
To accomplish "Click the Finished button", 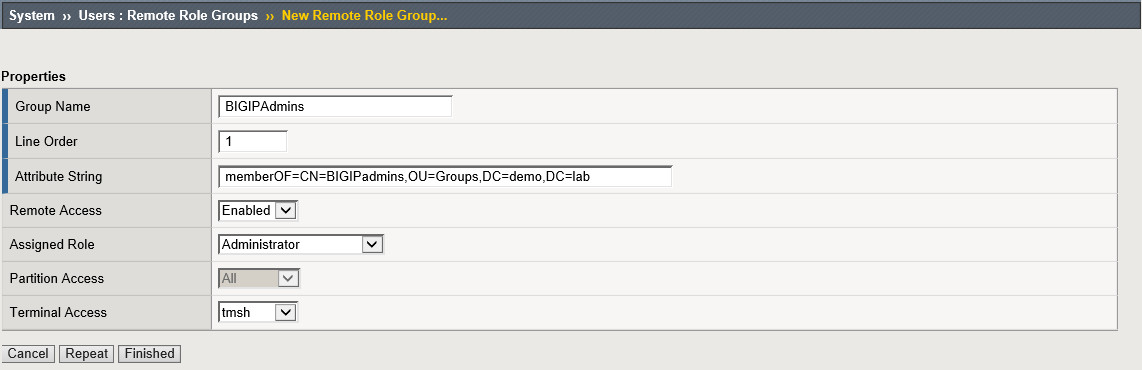I will (149, 354).
